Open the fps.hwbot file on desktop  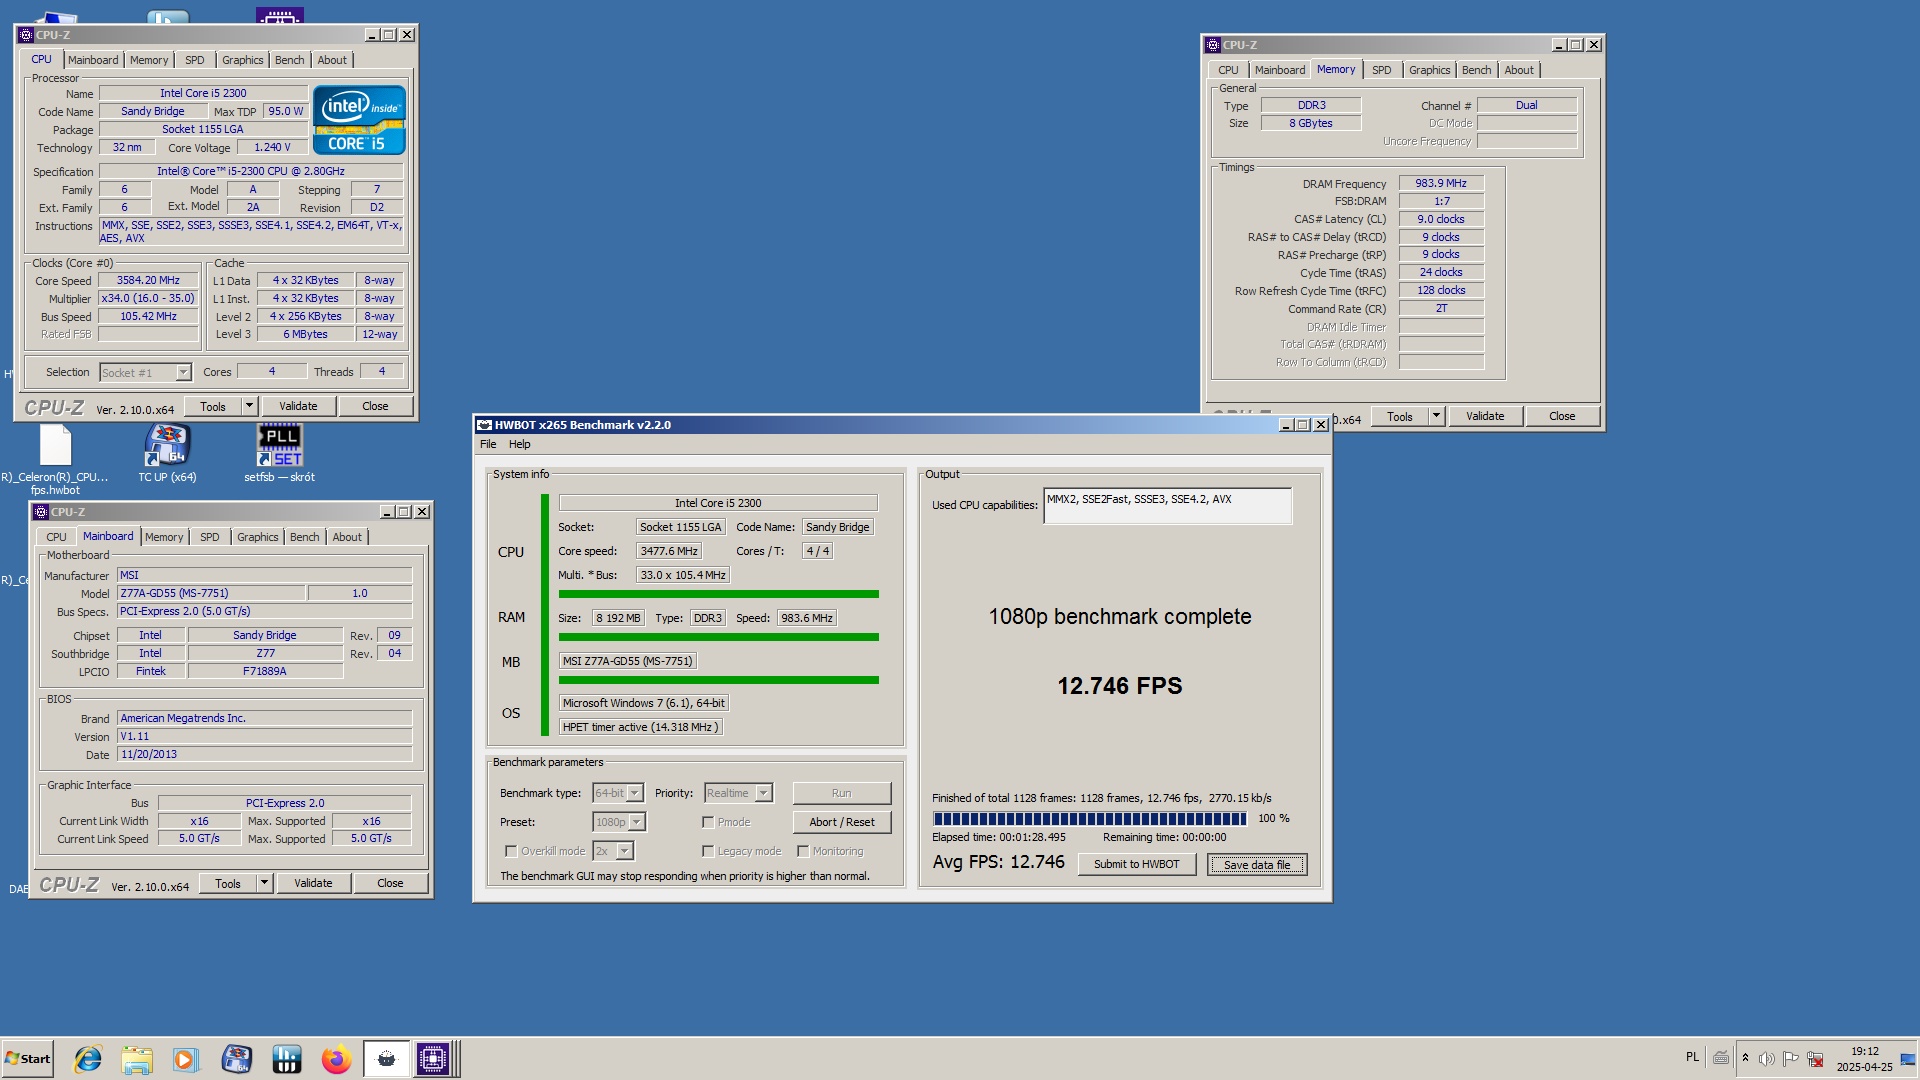tap(55, 460)
